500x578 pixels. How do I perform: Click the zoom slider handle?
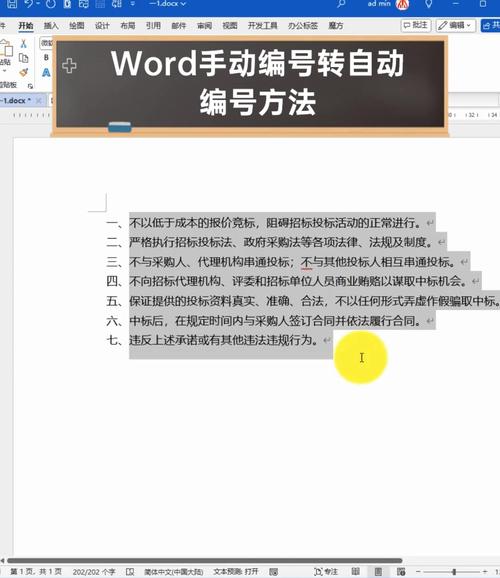454,571
